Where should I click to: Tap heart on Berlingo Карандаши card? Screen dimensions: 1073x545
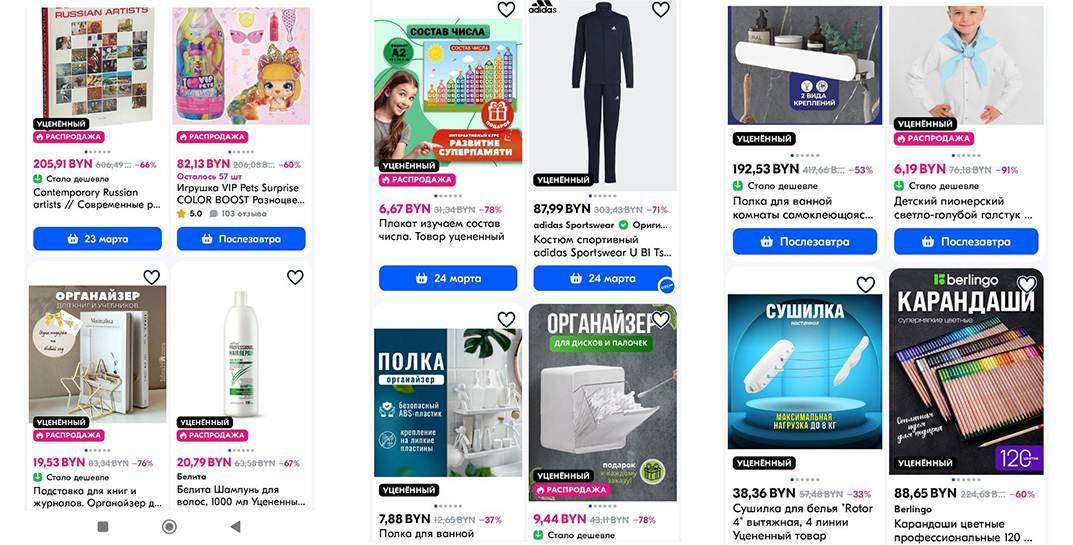tap(1026, 283)
